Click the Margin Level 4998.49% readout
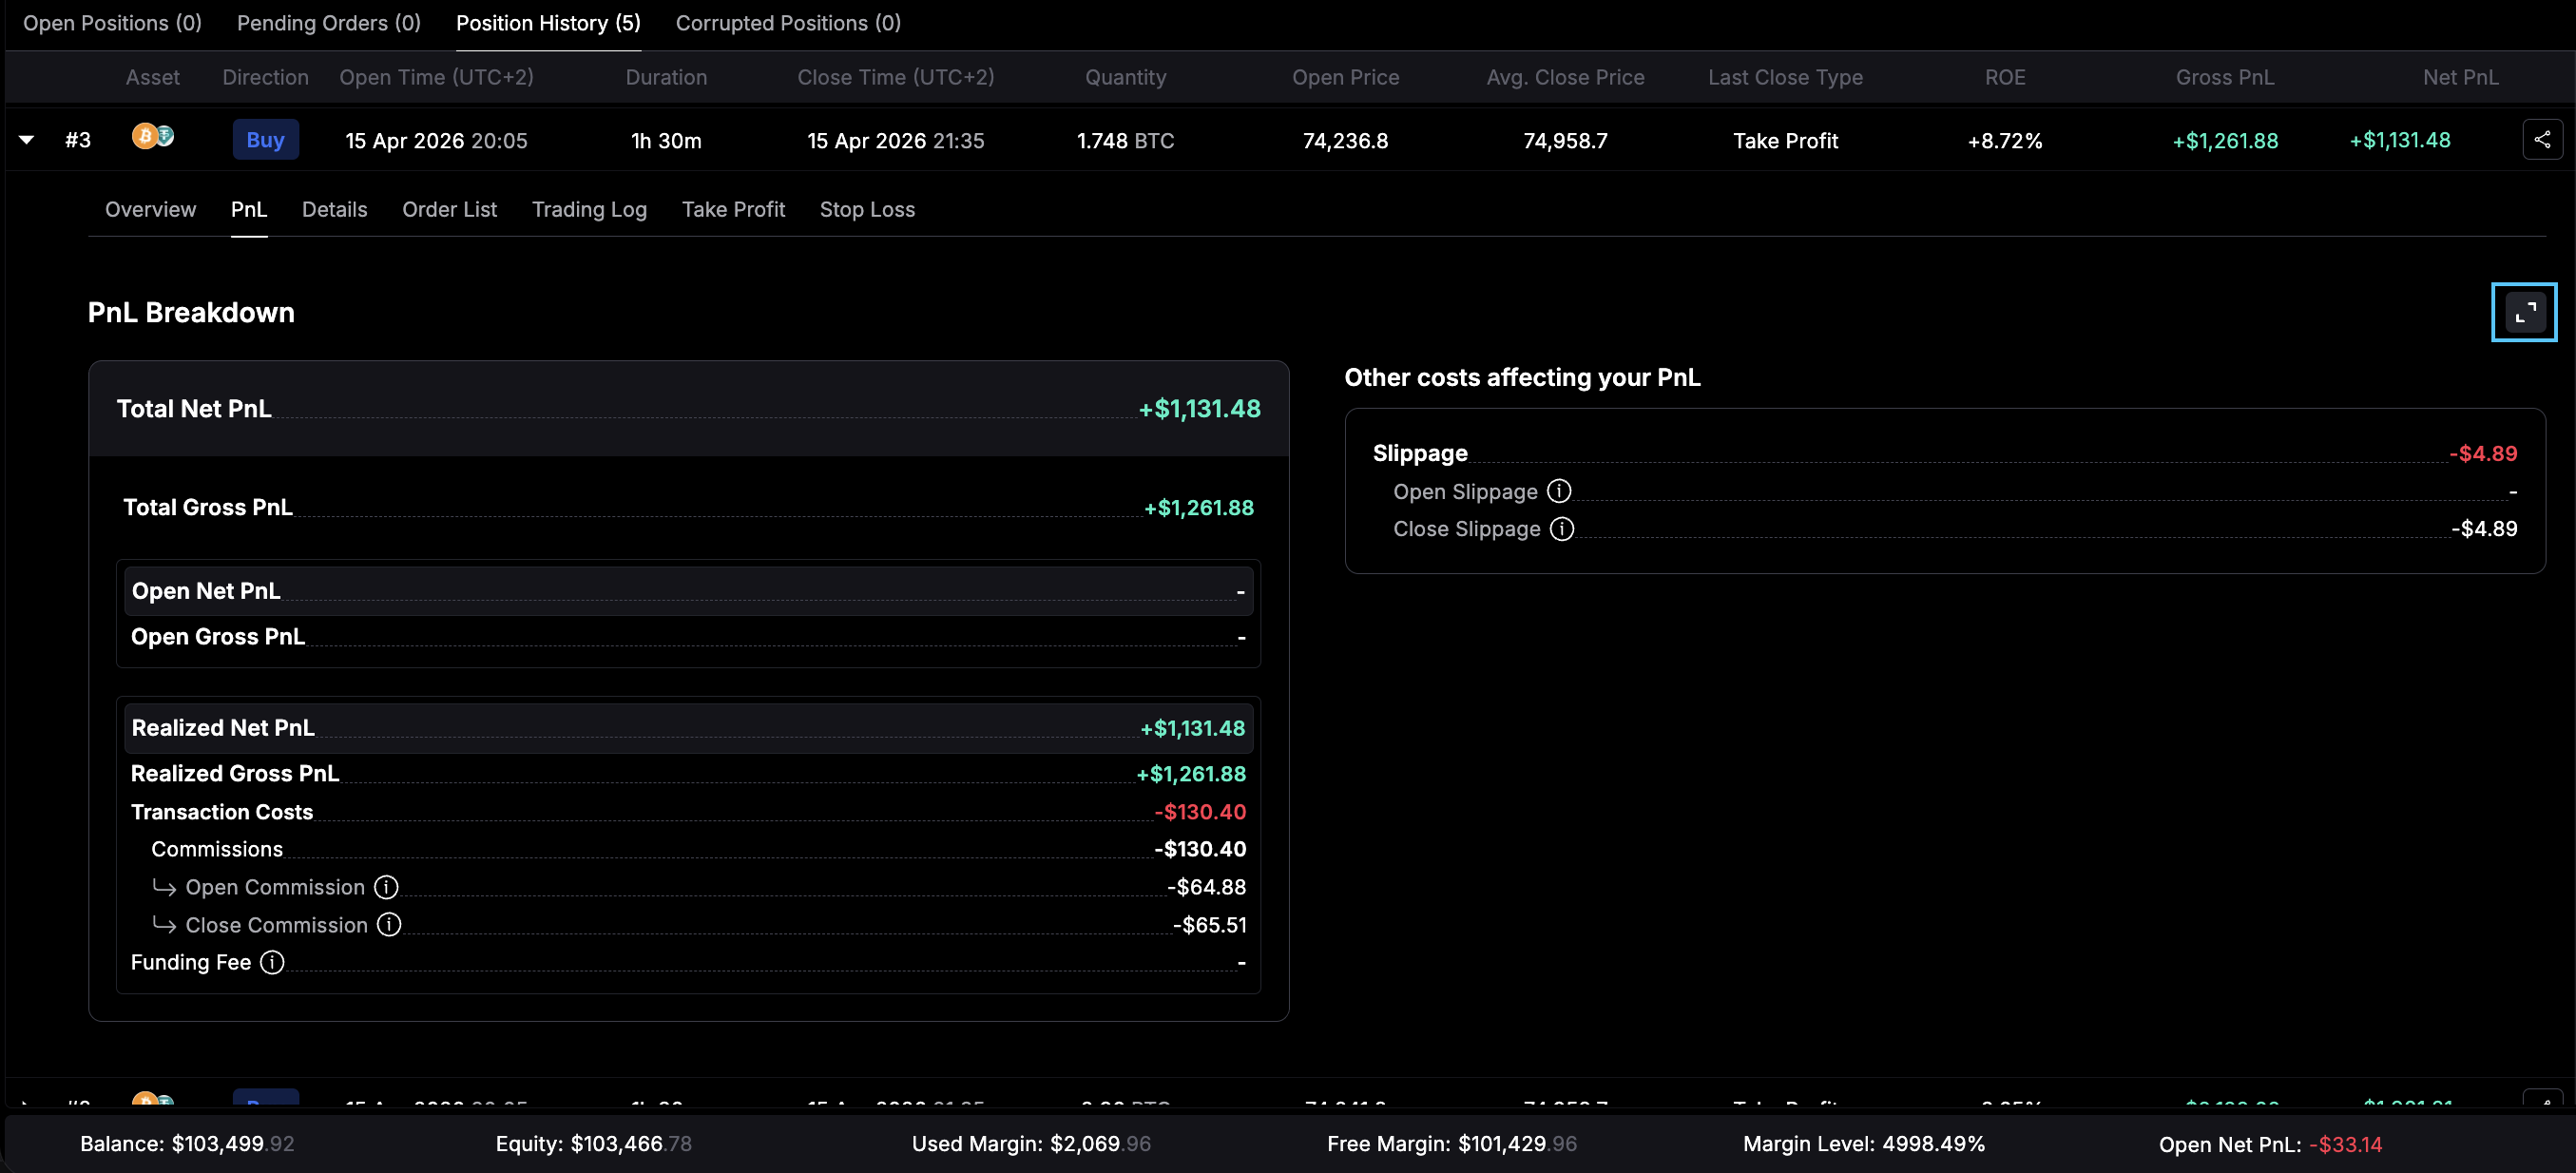Screen dimensions: 2576x1173 pyautogui.click(x=1864, y=1143)
